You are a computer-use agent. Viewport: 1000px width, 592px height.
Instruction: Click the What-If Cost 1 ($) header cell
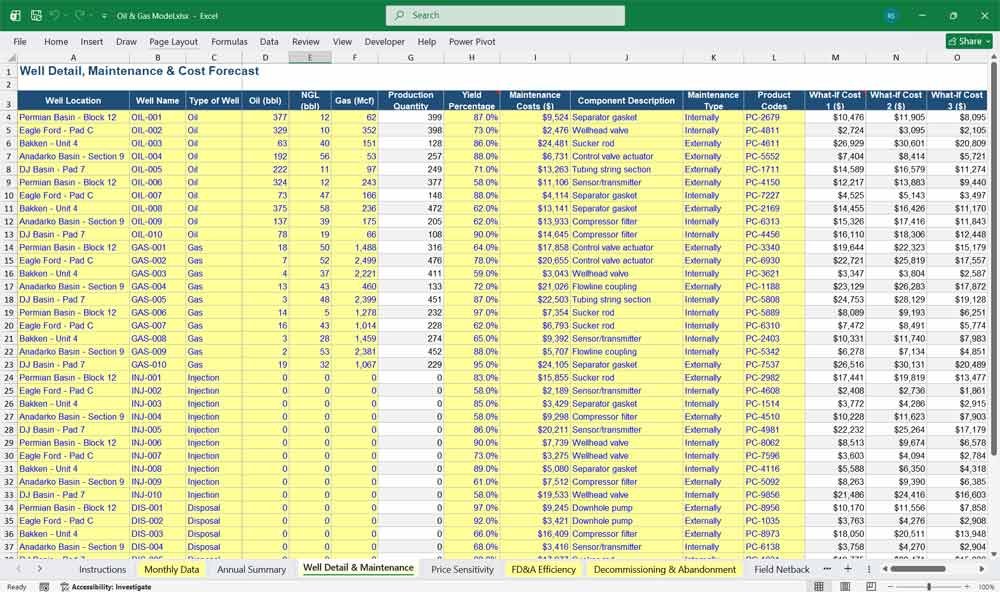[x=835, y=100]
